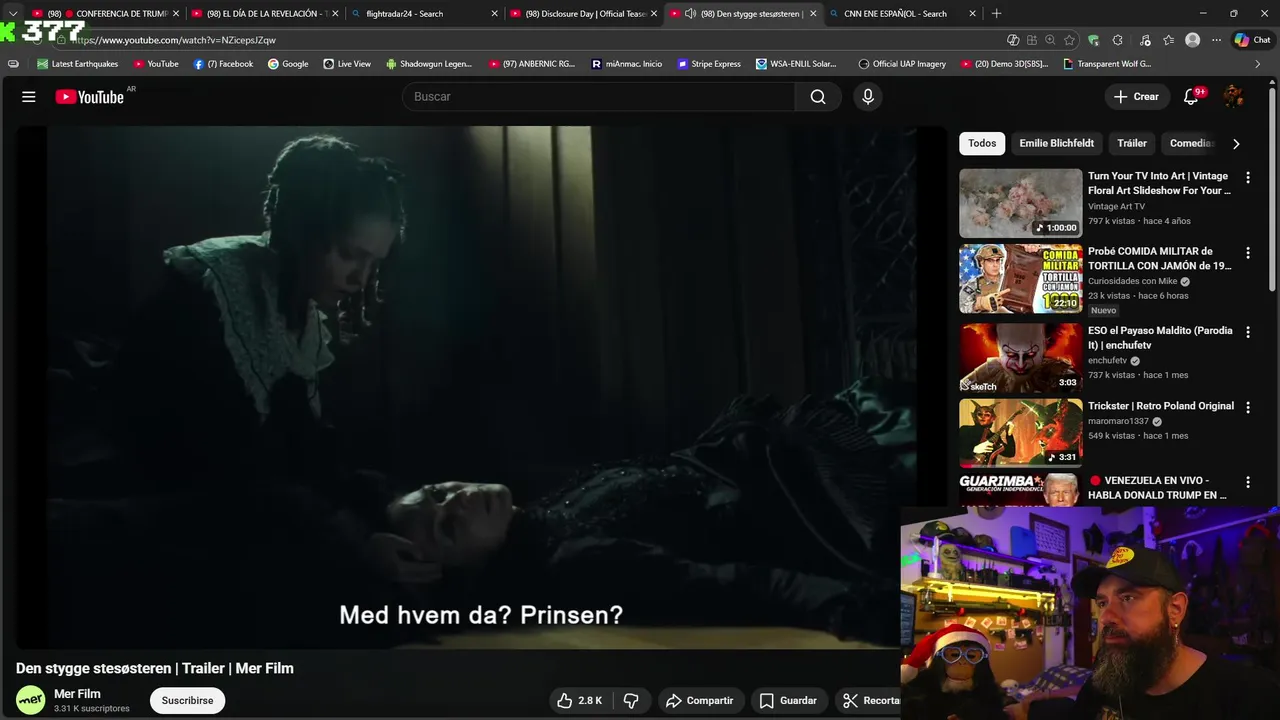This screenshot has width=1280, height=720.
Task: Switch to CONFERENCIA DE TRUMP tab
Action: point(105,14)
